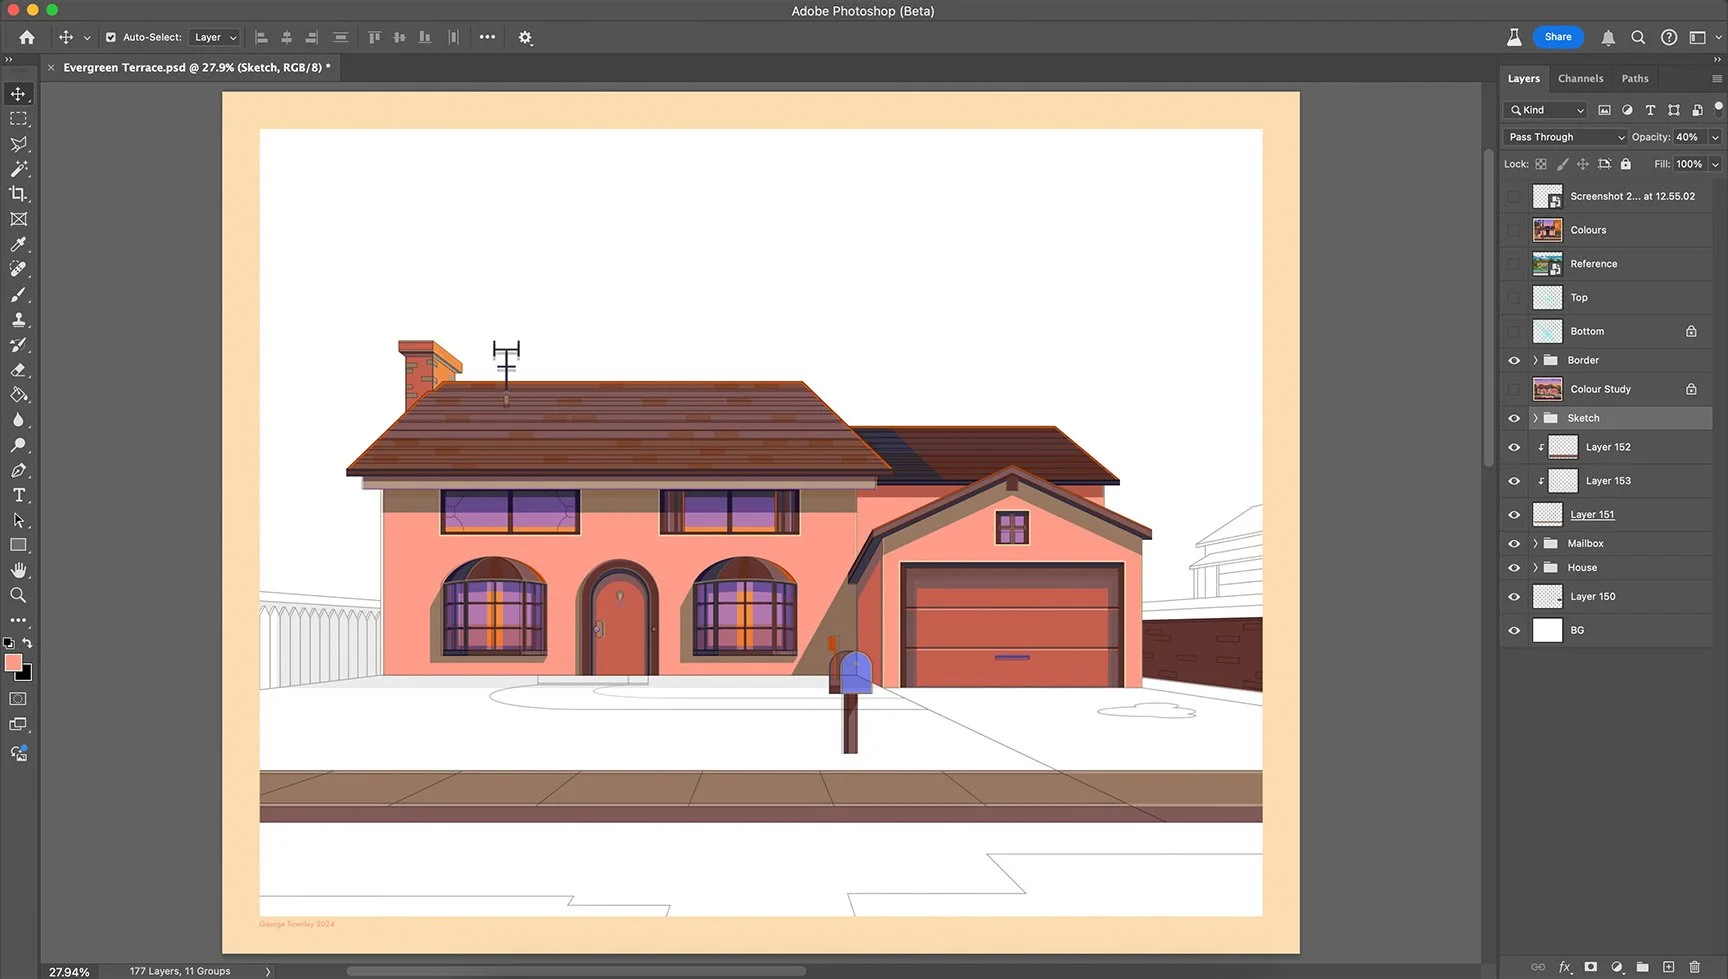This screenshot has width=1728, height=979.
Task: Select the Zoom tool
Action: point(18,595)
